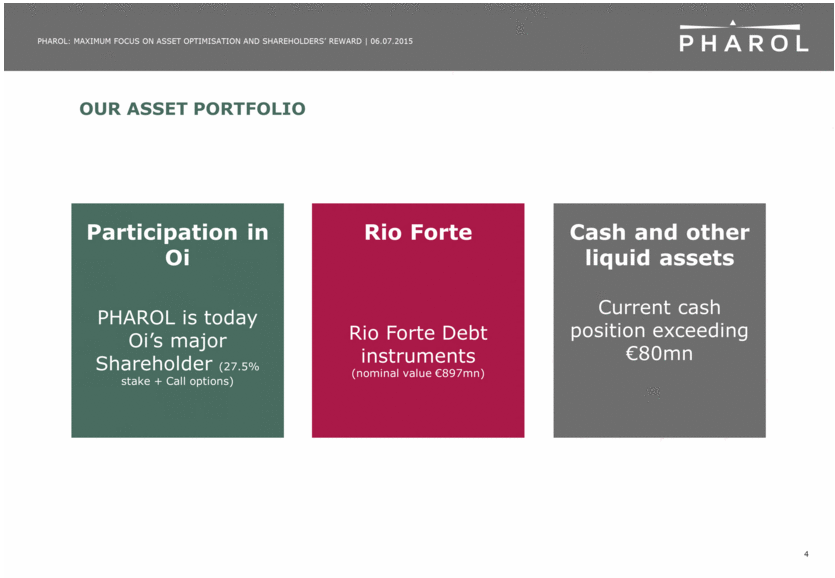Select the header tagline about asset optimisation
The height and width of the screenshot is (578, 835).
pyautogui.click(x=199, y=40)
